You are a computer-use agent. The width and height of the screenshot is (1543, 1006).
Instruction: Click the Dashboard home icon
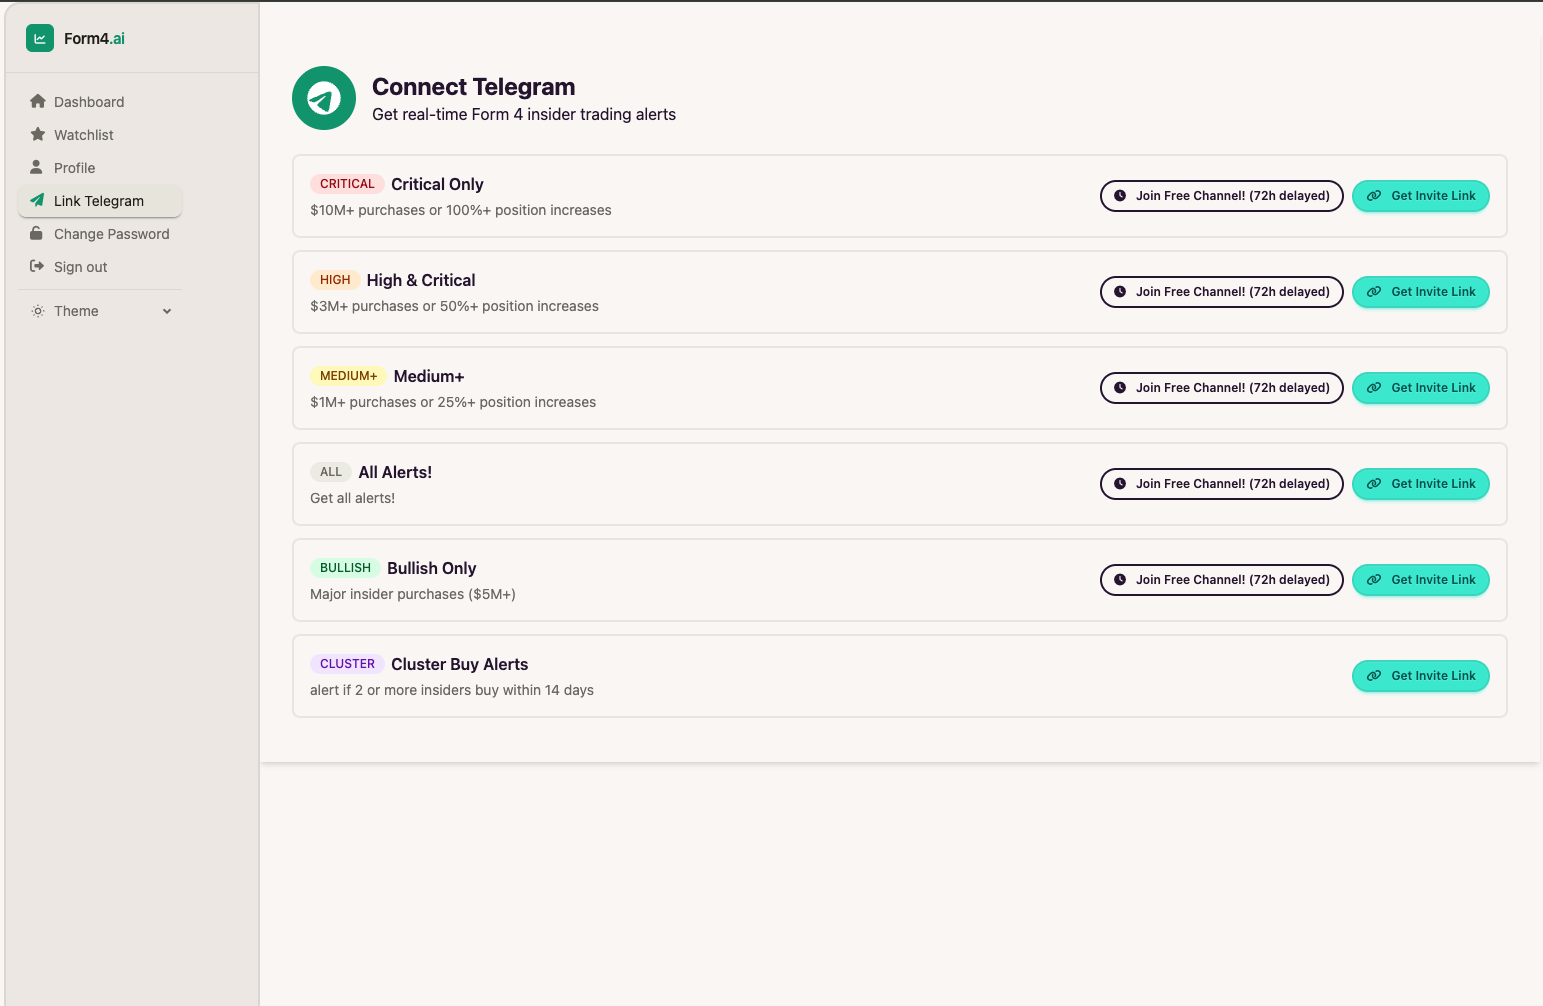click(x=38, y=101)
